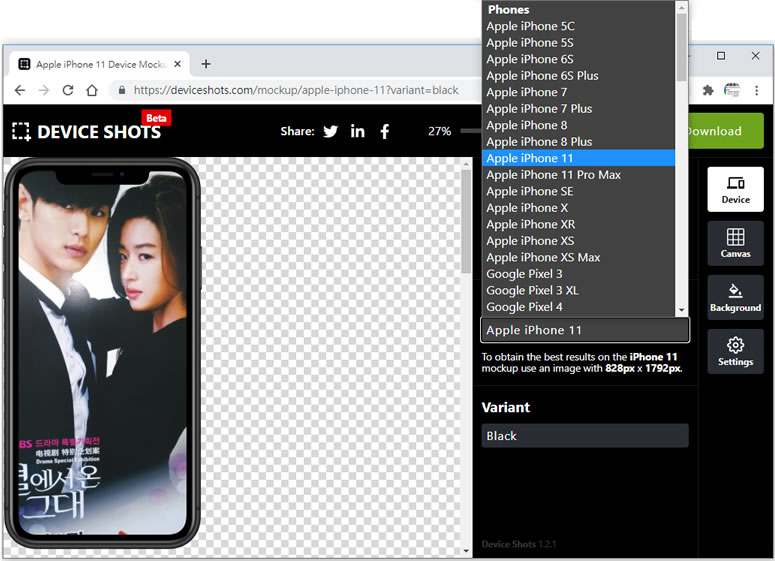Image resolution: width=775 pixels, height=561 pixels.
Task: Open the device model dropdown
Action: [585, 330]
